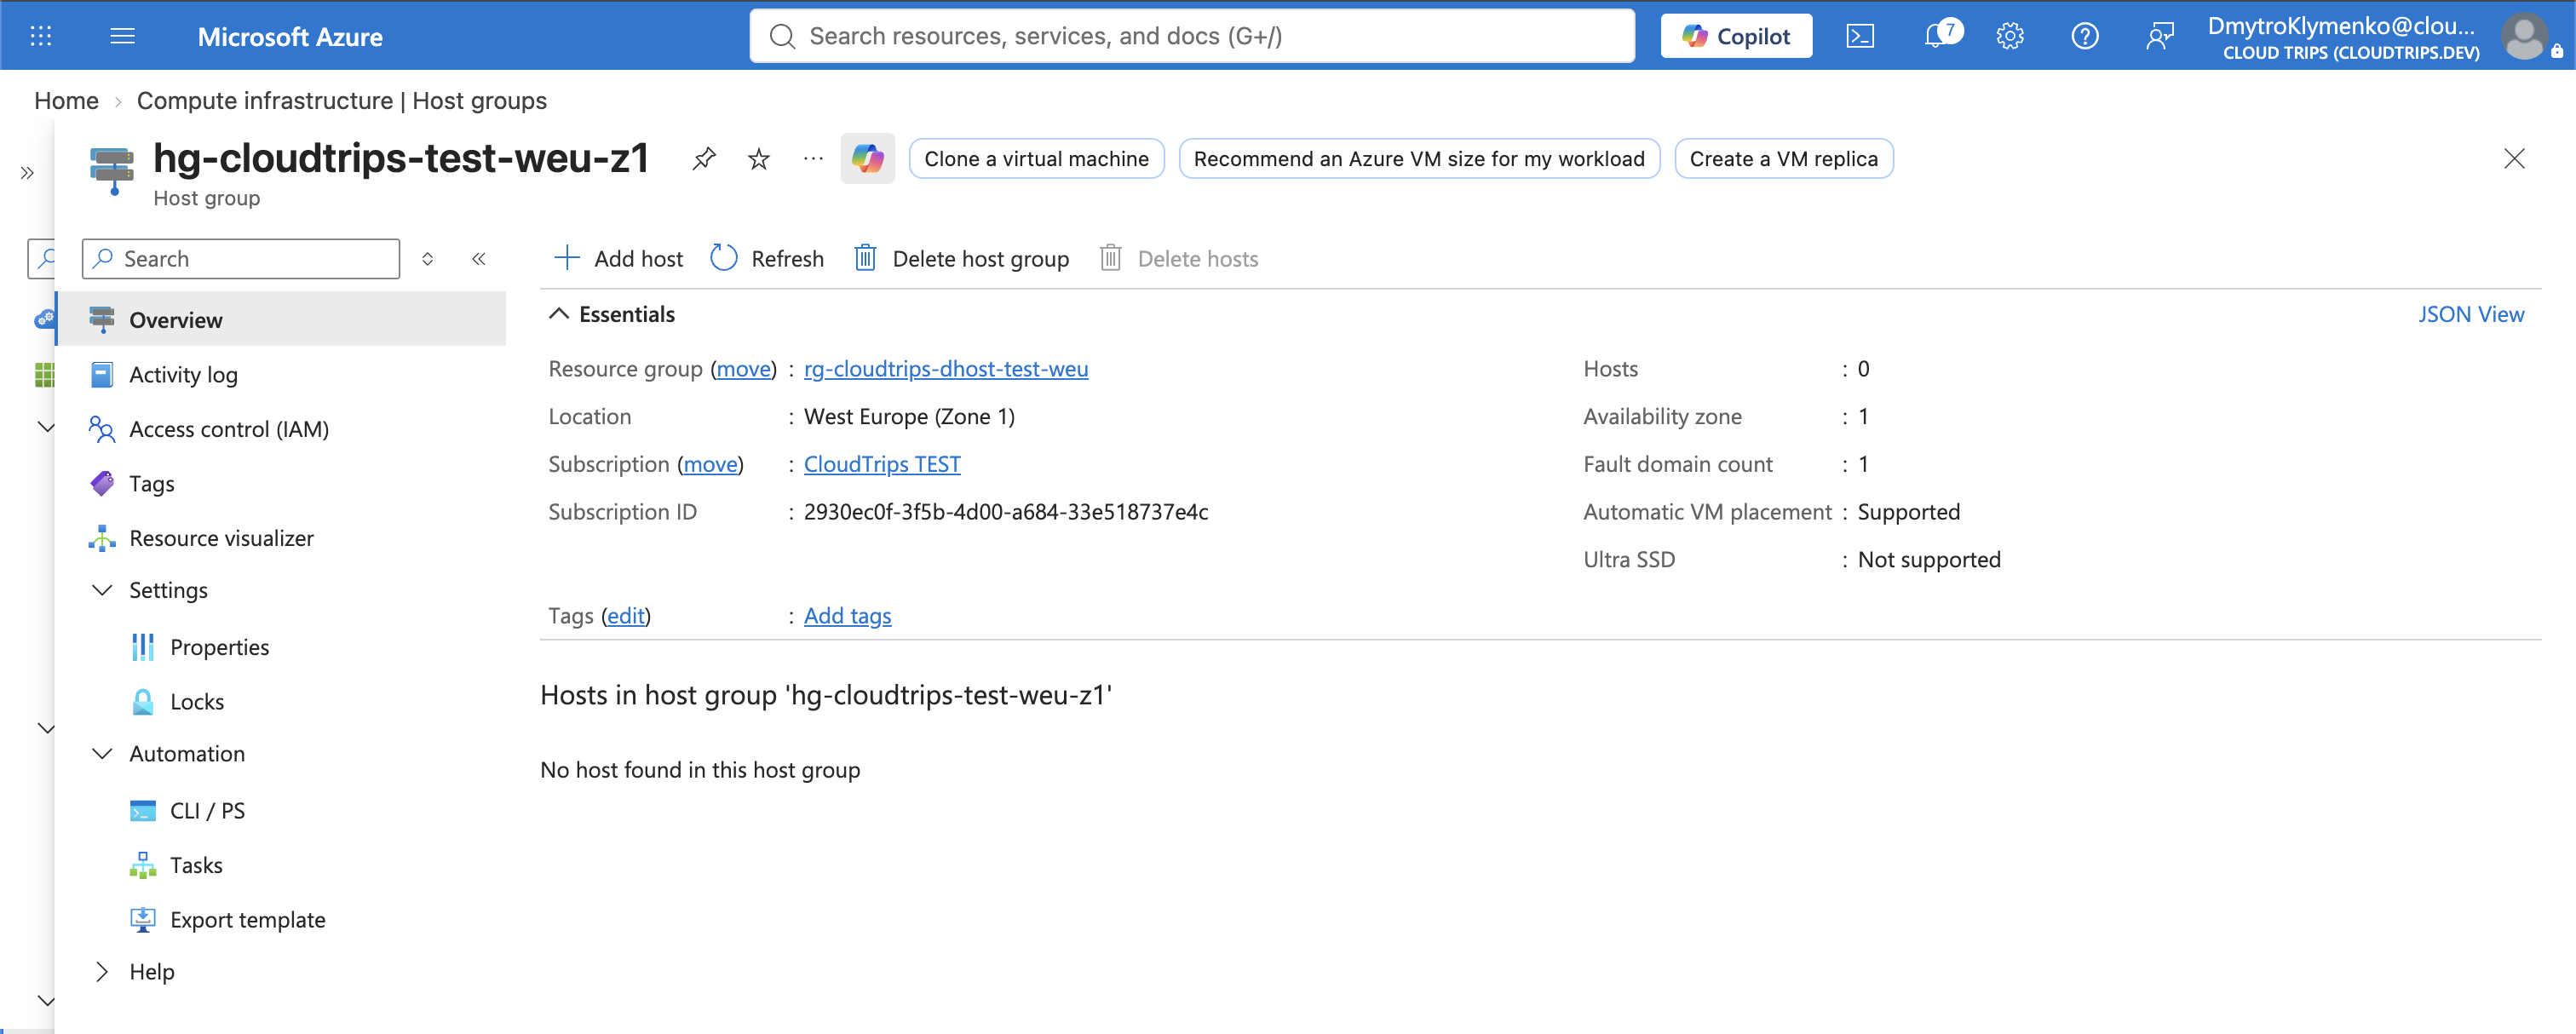Pin the host group to dashboard
2576x1034 pixels.
[704, 158]
